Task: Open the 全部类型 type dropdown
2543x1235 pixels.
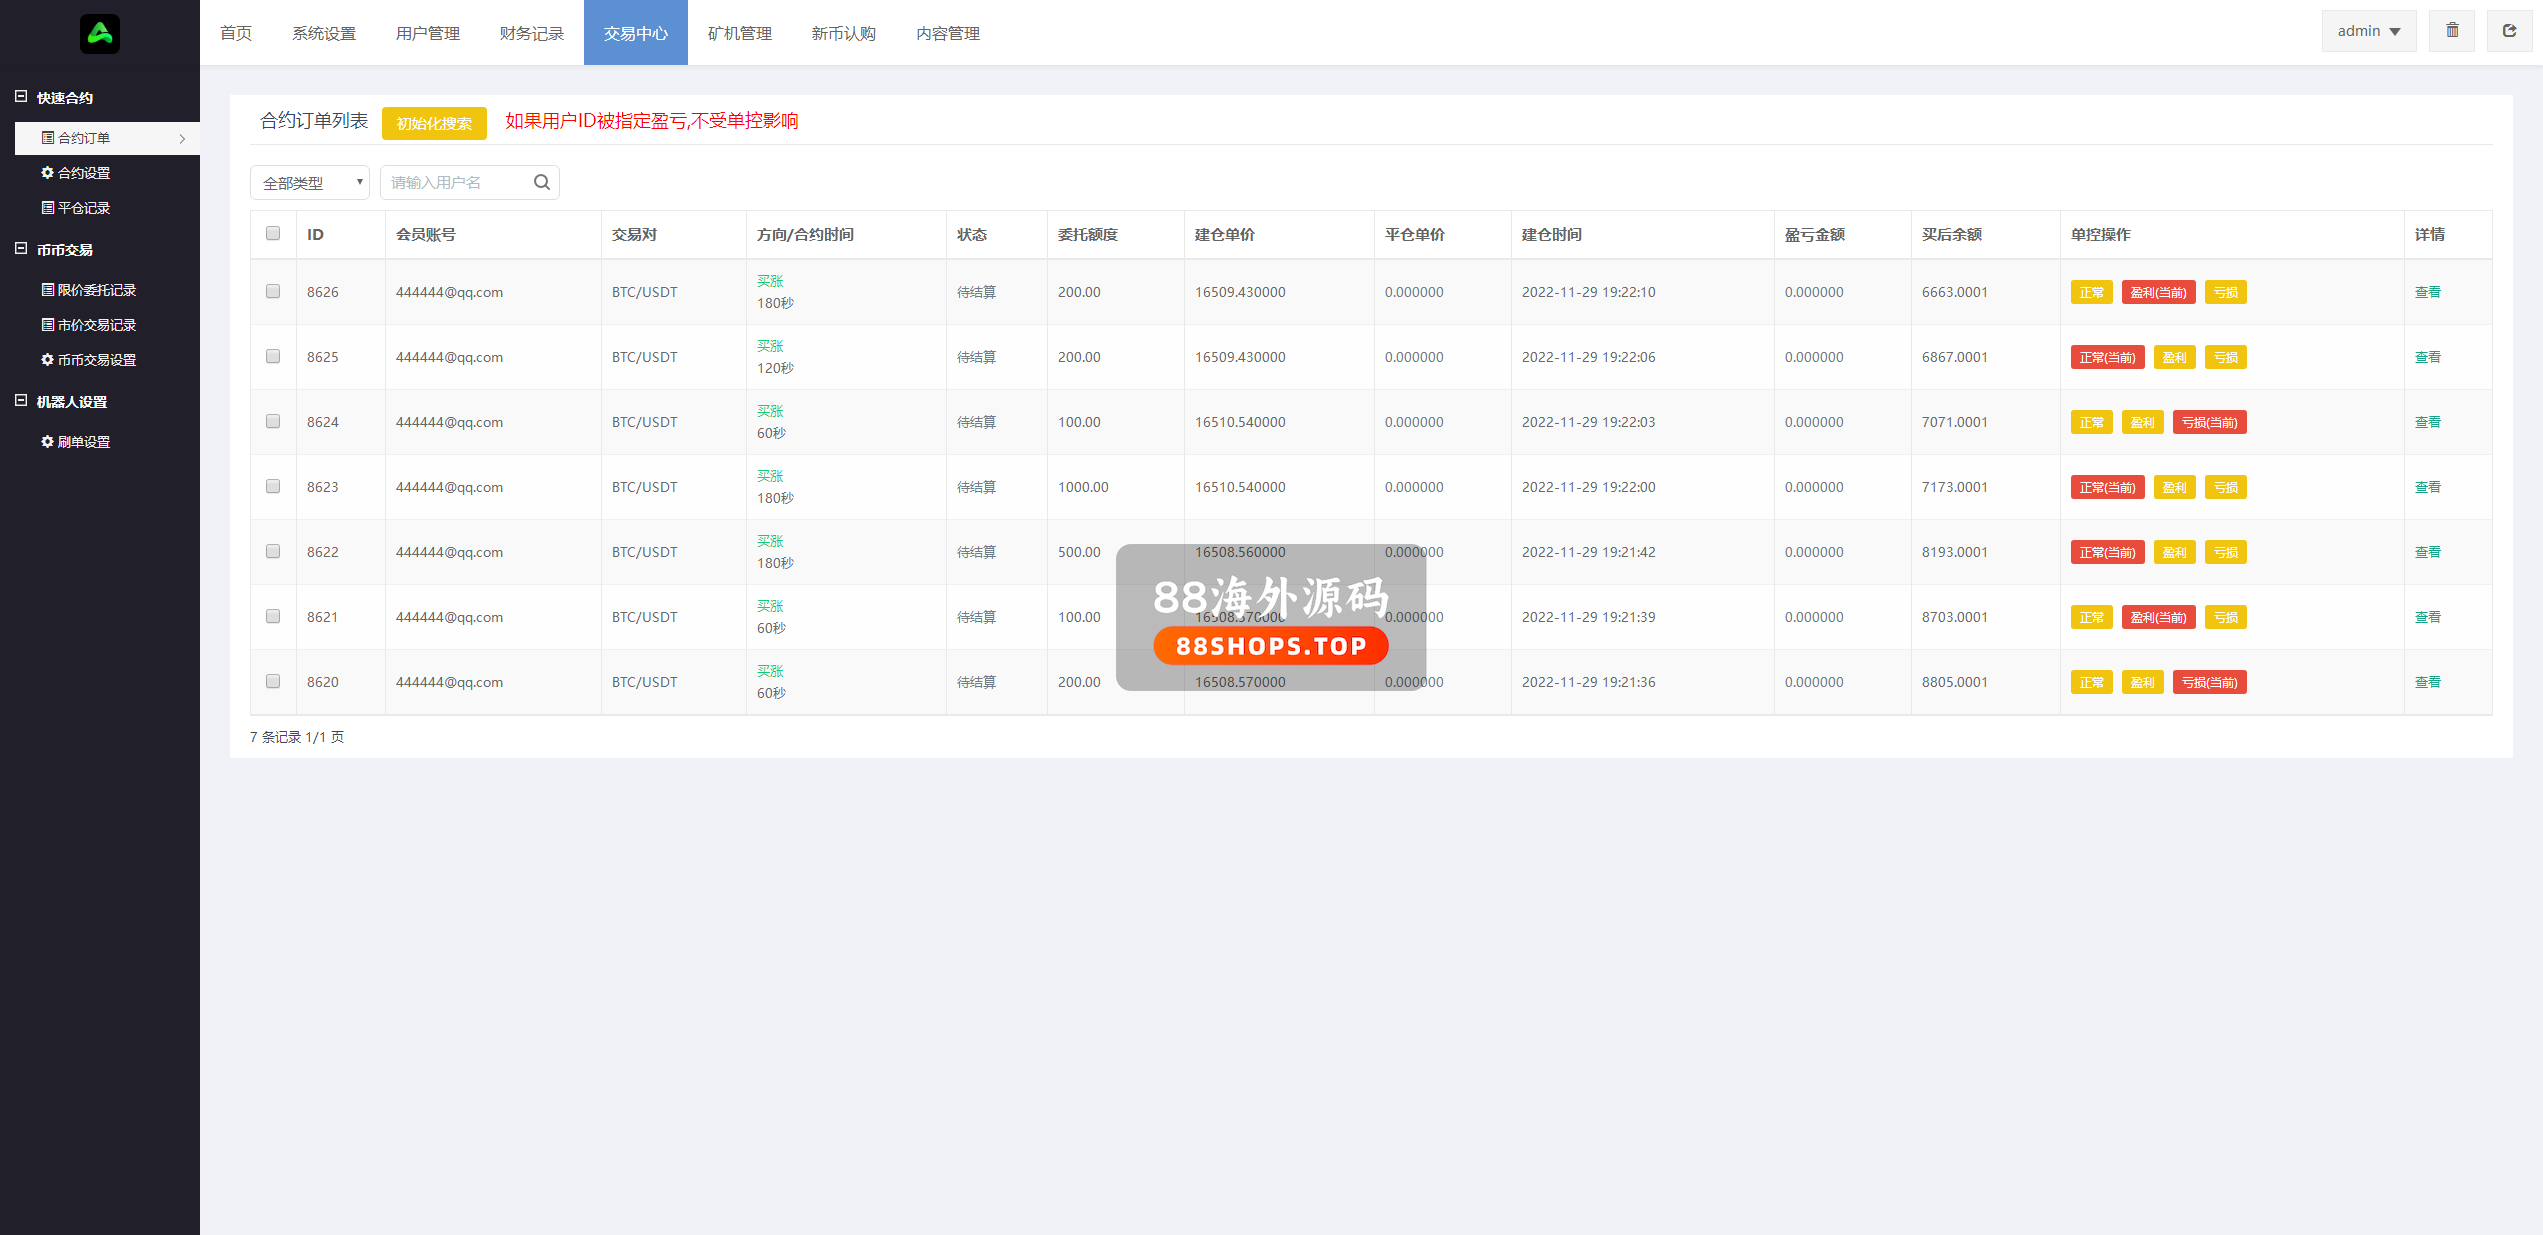Action: point(310,183)
